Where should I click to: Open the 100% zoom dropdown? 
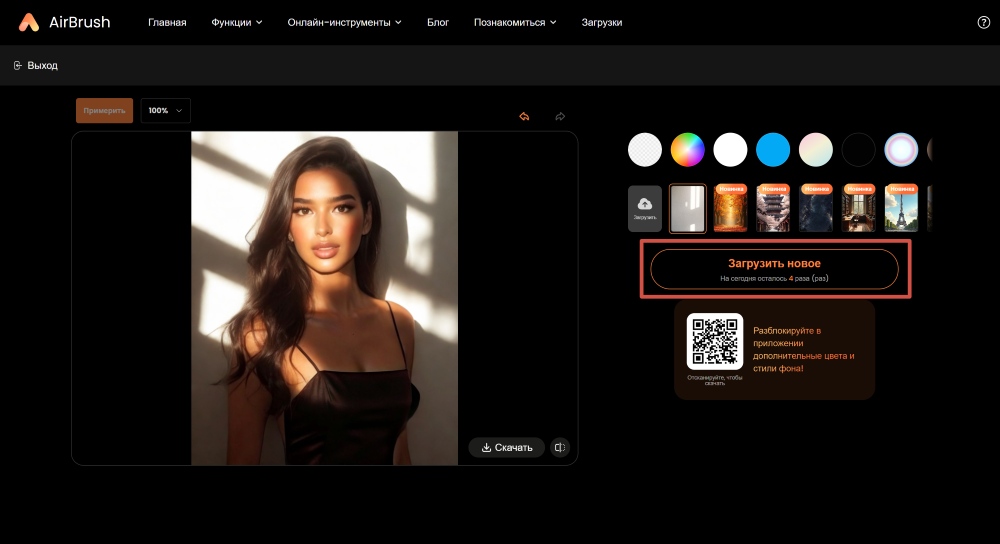tap(165, 110)
